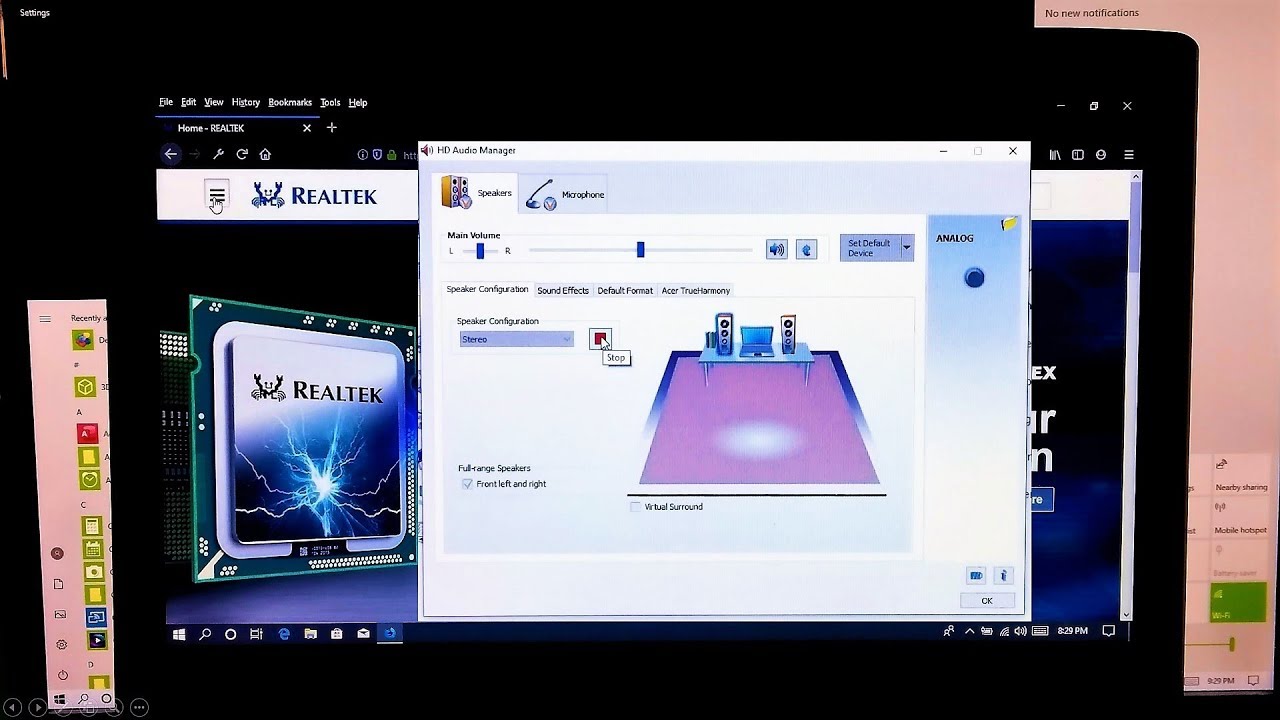
Task: Open the Tools menu in the browser
Action: click(330, 102)
